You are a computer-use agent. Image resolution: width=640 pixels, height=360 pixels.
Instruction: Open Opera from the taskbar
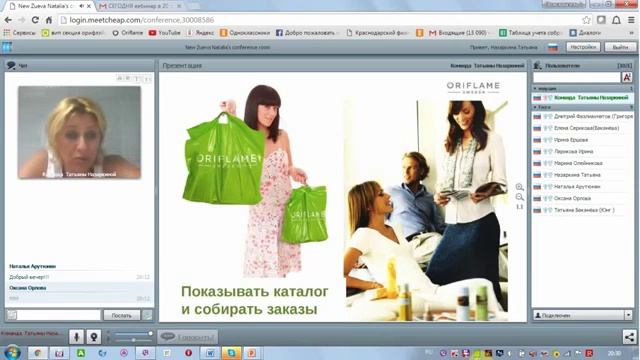[x=188, y=353]
